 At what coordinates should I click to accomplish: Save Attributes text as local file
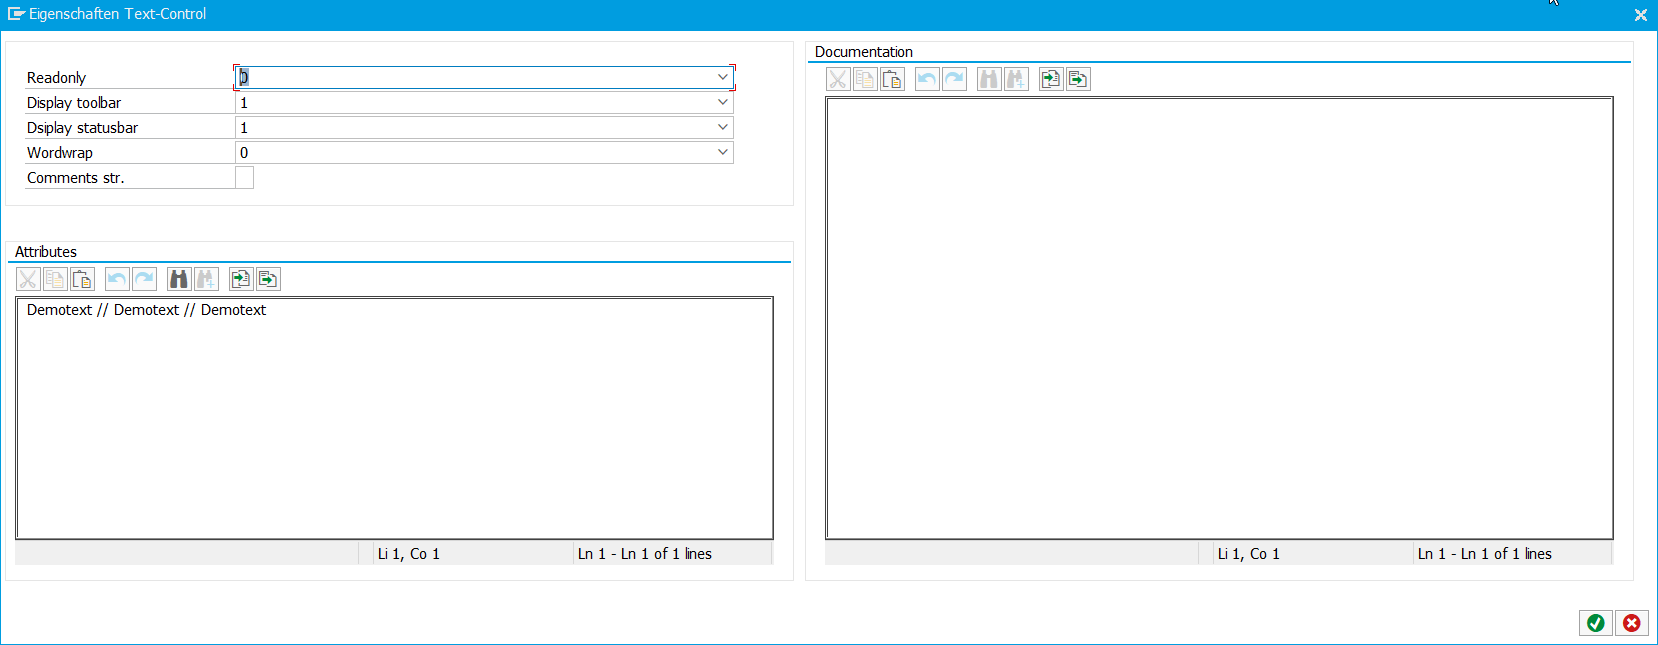(x=268, y=279)
